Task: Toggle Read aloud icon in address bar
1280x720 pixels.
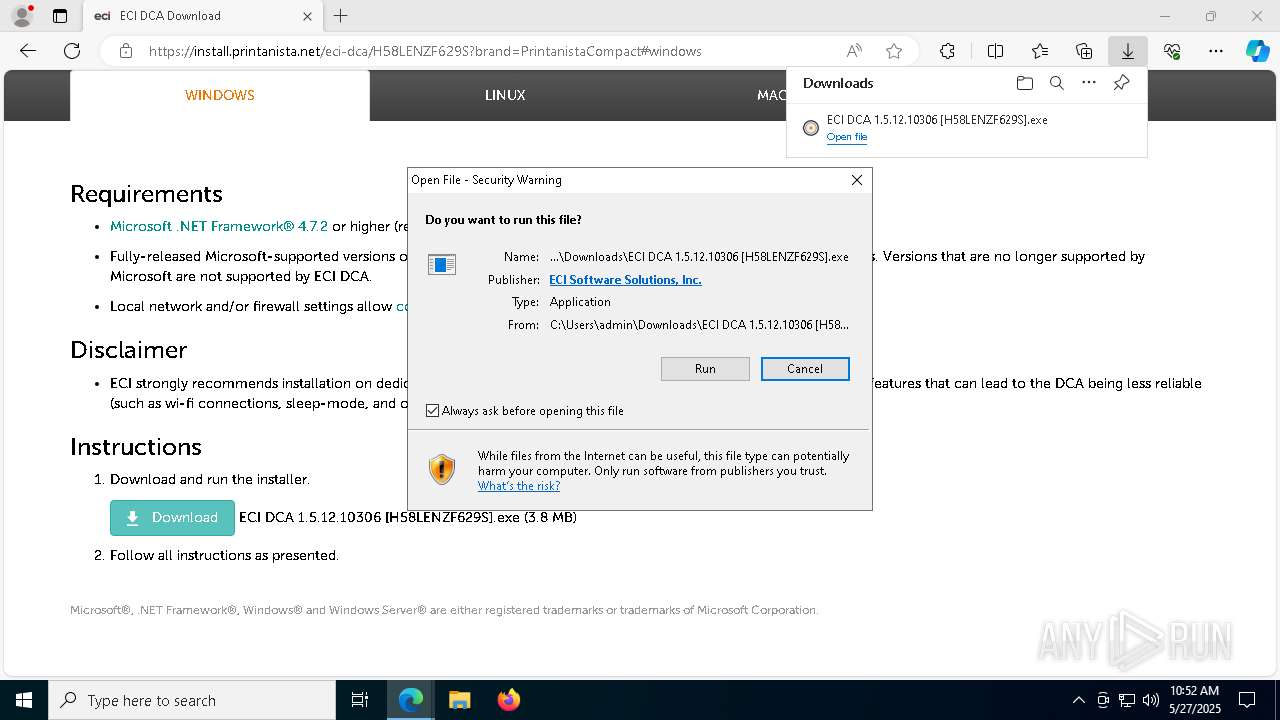Action: coord(854,51)
